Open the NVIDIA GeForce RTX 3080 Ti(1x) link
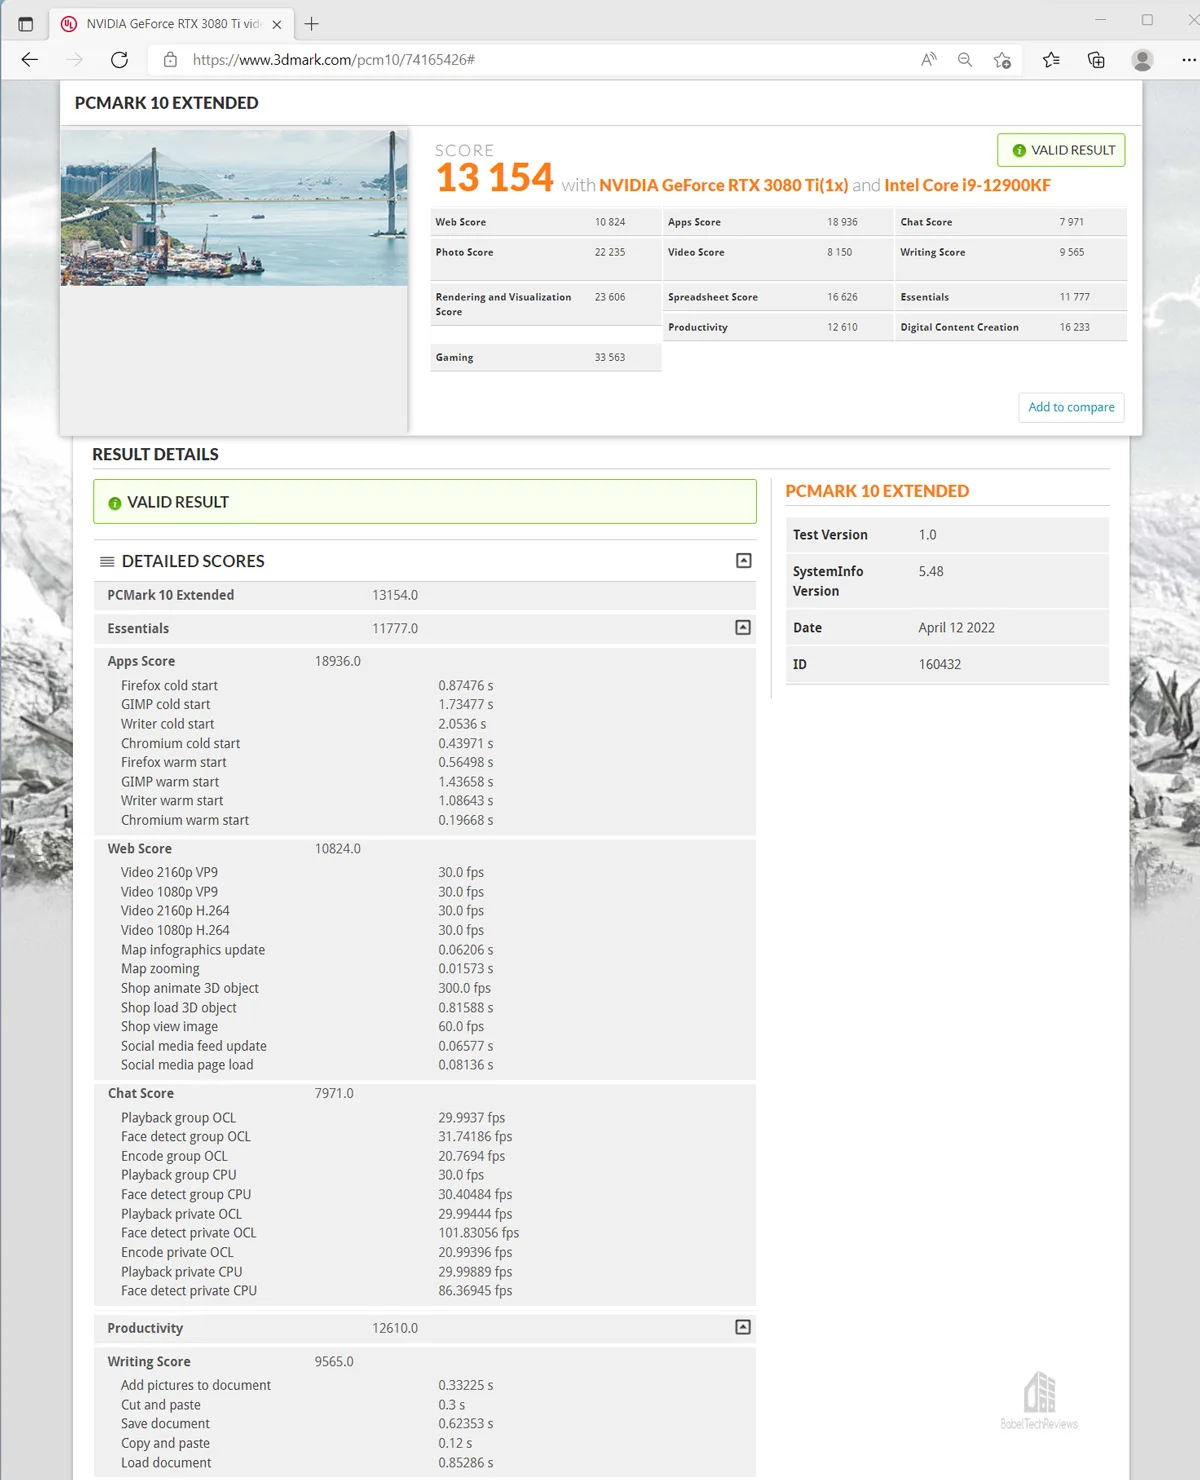Screen dimensions: 1200x1480 point(724,185)
